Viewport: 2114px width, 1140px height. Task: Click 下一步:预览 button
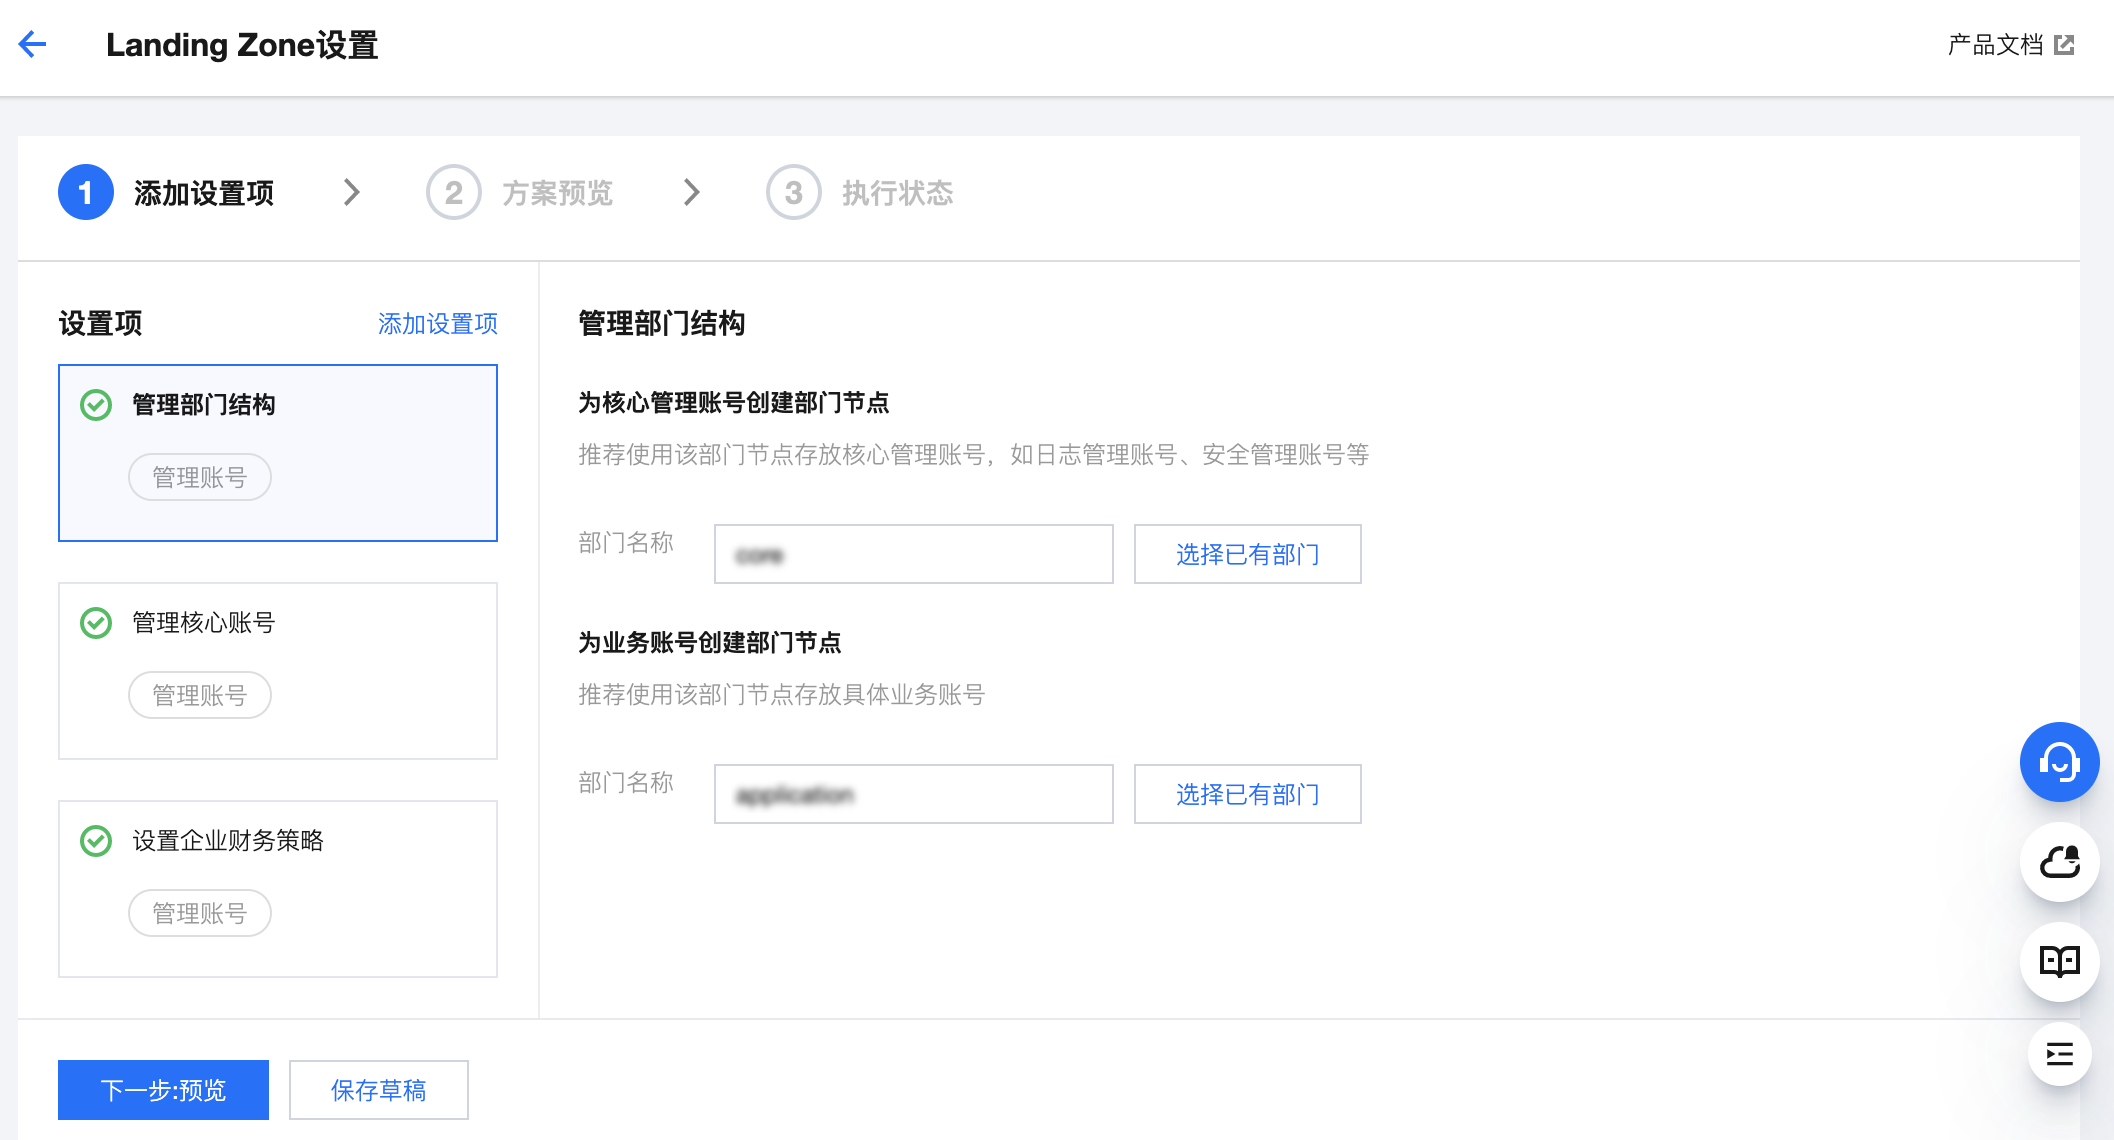(x=163, y=1090)
